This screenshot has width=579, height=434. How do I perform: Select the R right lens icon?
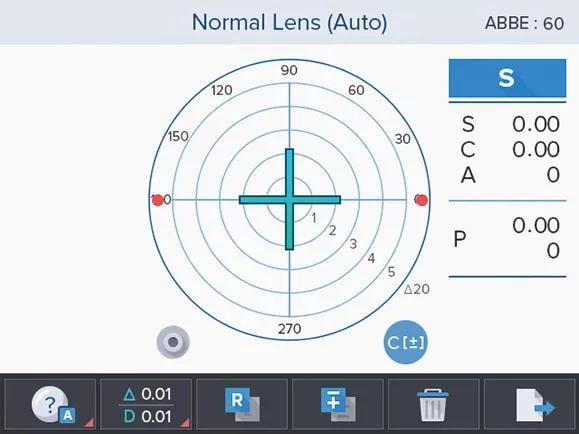click(242, 404)
